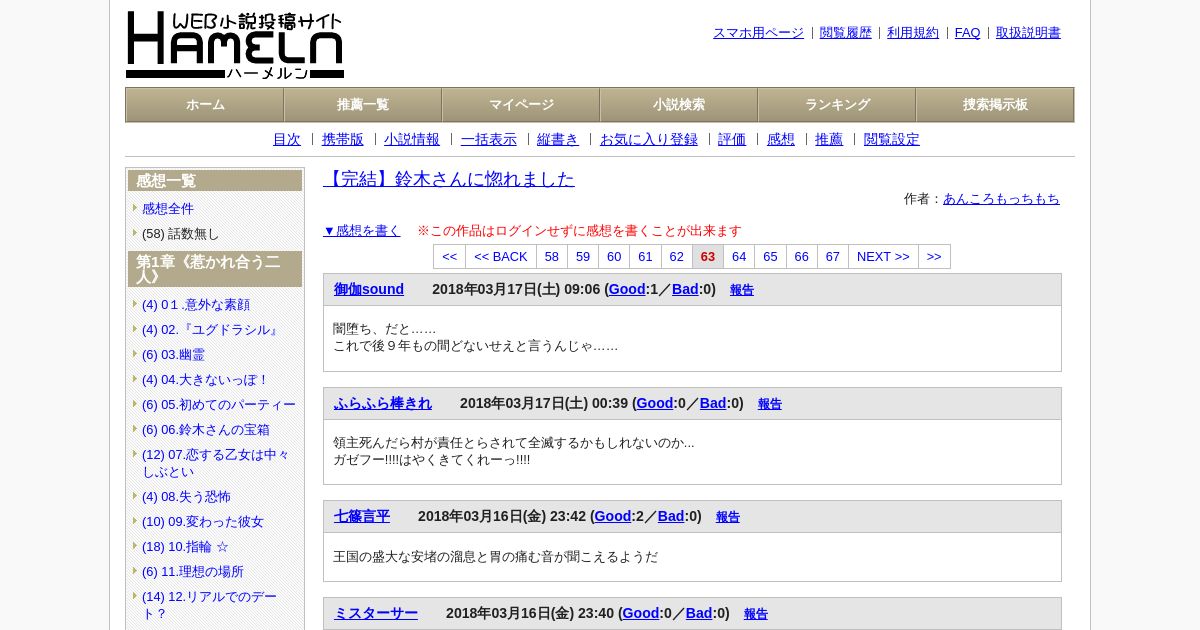The width and height of the screenshot is (1200, 630).
Task: Go to review page 60
Action: (614, 257)
